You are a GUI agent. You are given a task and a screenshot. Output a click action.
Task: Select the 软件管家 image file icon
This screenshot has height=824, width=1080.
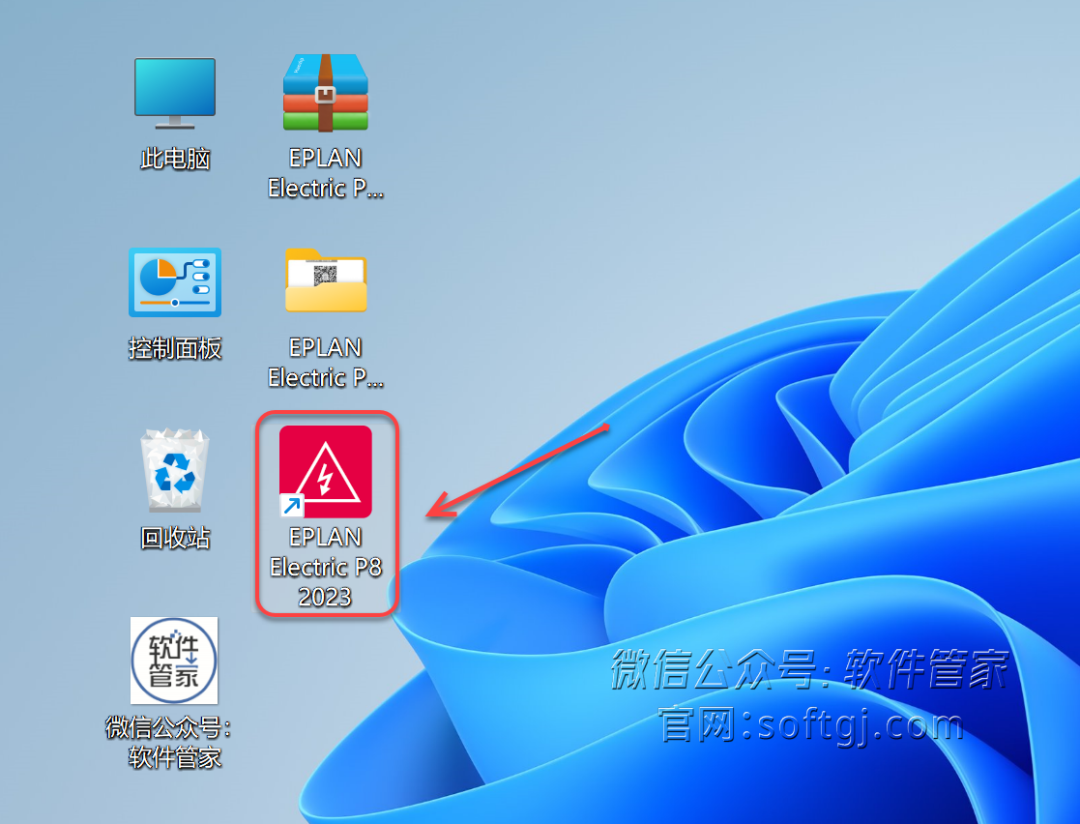point(174,661)
